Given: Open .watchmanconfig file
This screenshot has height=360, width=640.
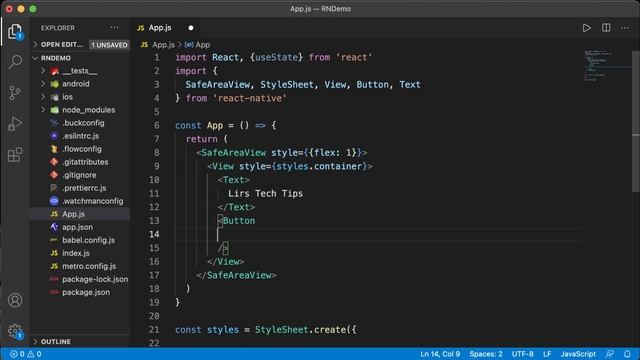Looking at the screenshot, I should click(x=93, y=201).
